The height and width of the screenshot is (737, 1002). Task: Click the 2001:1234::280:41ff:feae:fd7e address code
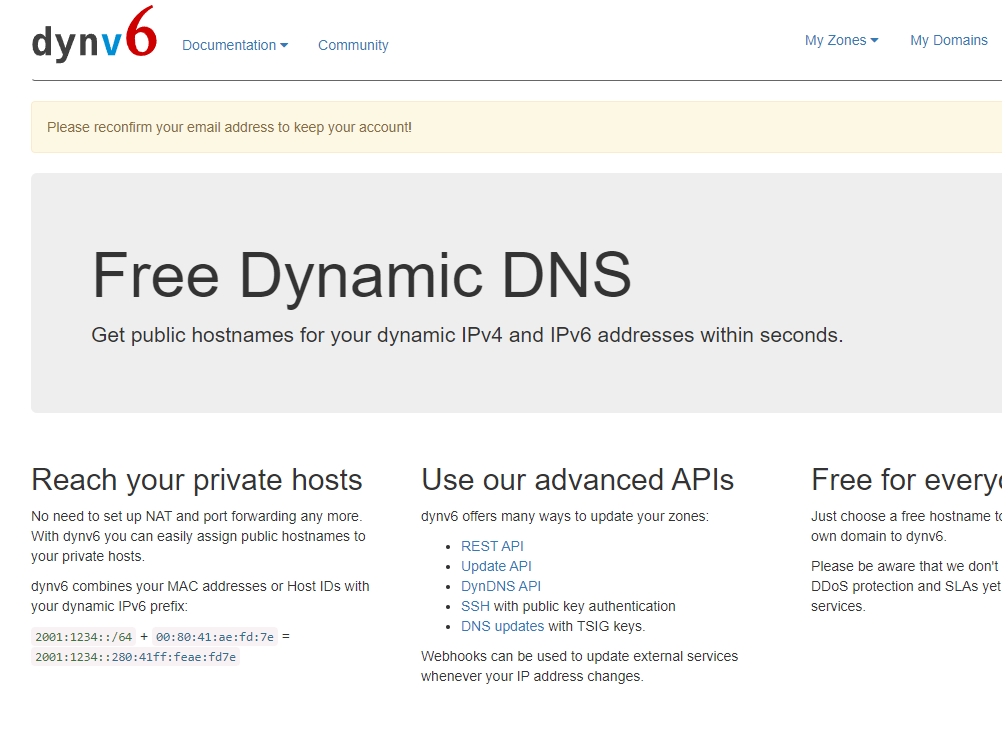(135, 657)
